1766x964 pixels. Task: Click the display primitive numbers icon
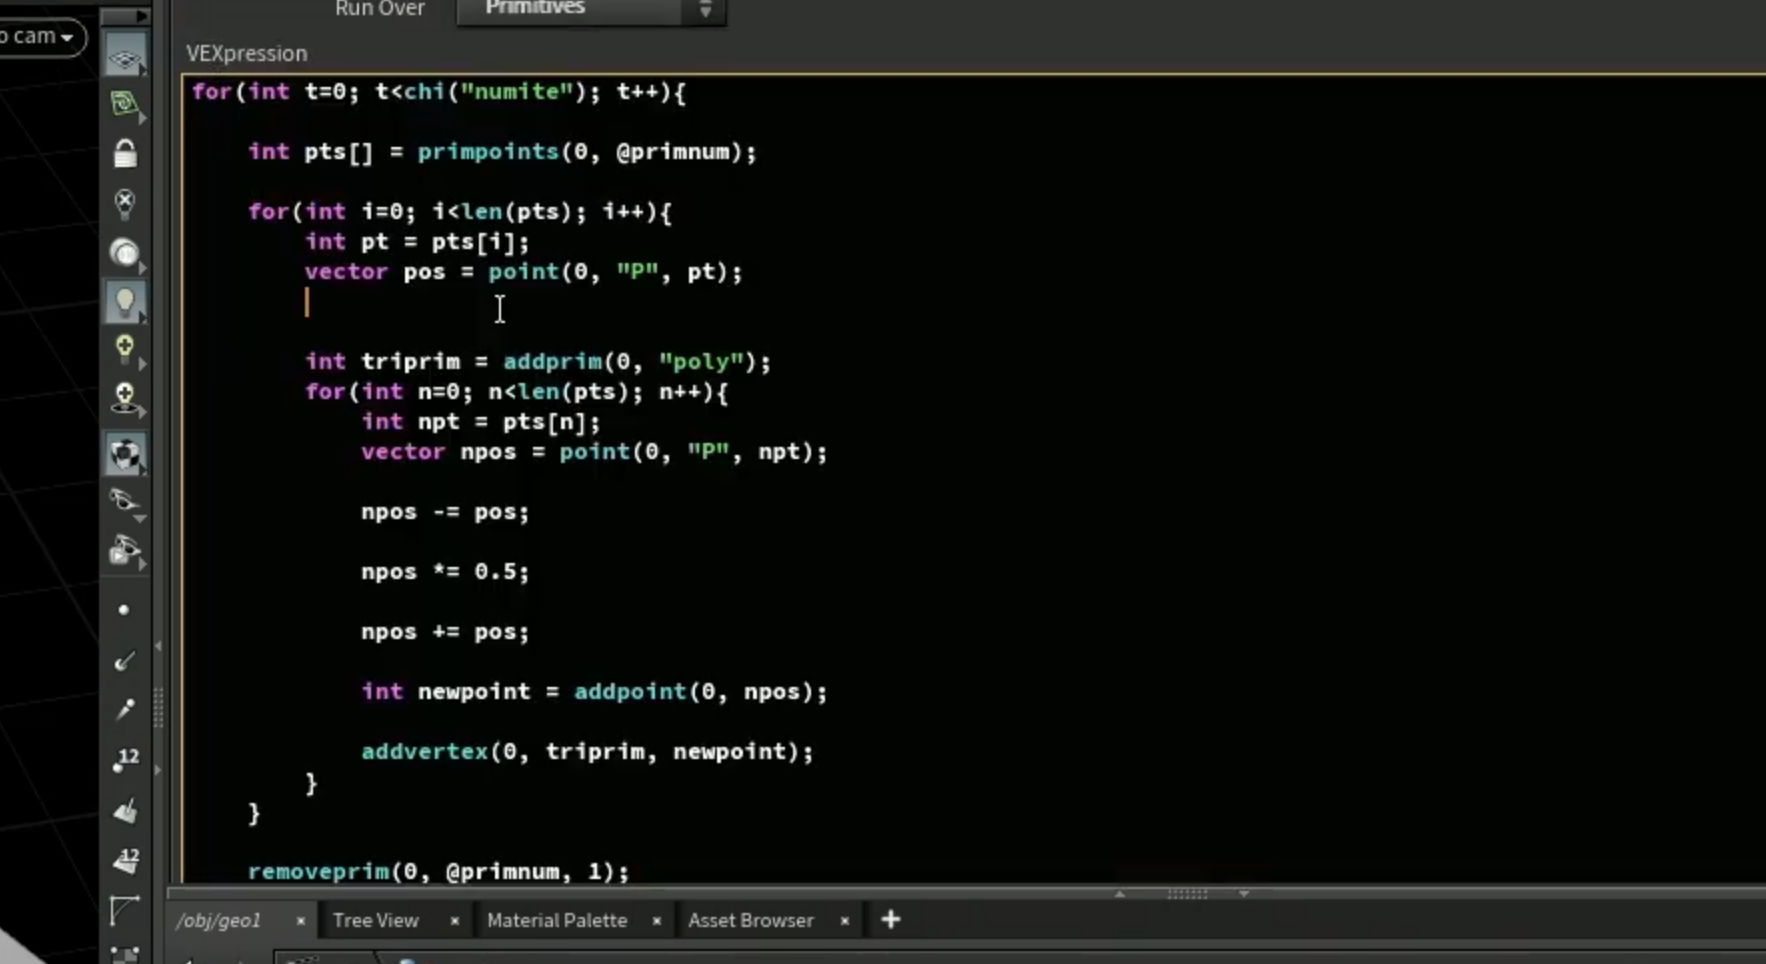click(125, 860)
